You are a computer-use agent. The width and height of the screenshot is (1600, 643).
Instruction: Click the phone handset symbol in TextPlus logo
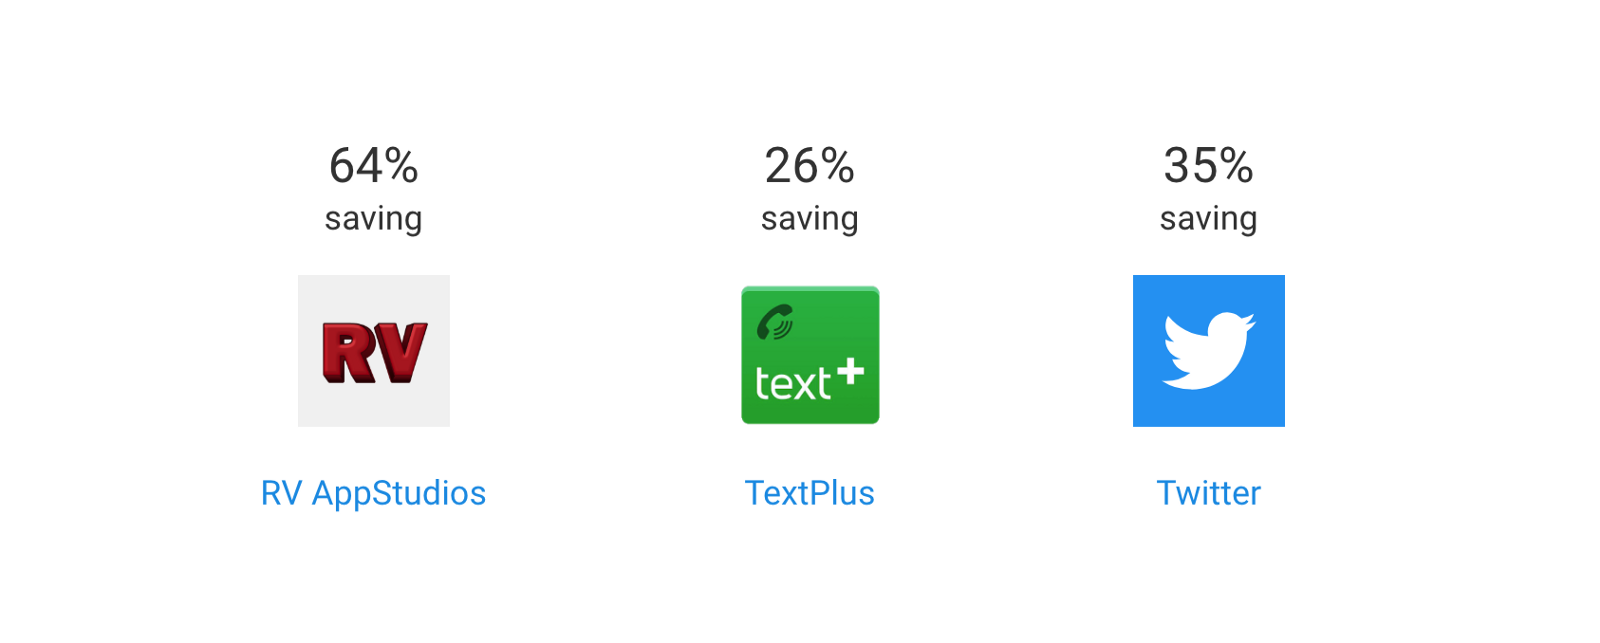774,322
